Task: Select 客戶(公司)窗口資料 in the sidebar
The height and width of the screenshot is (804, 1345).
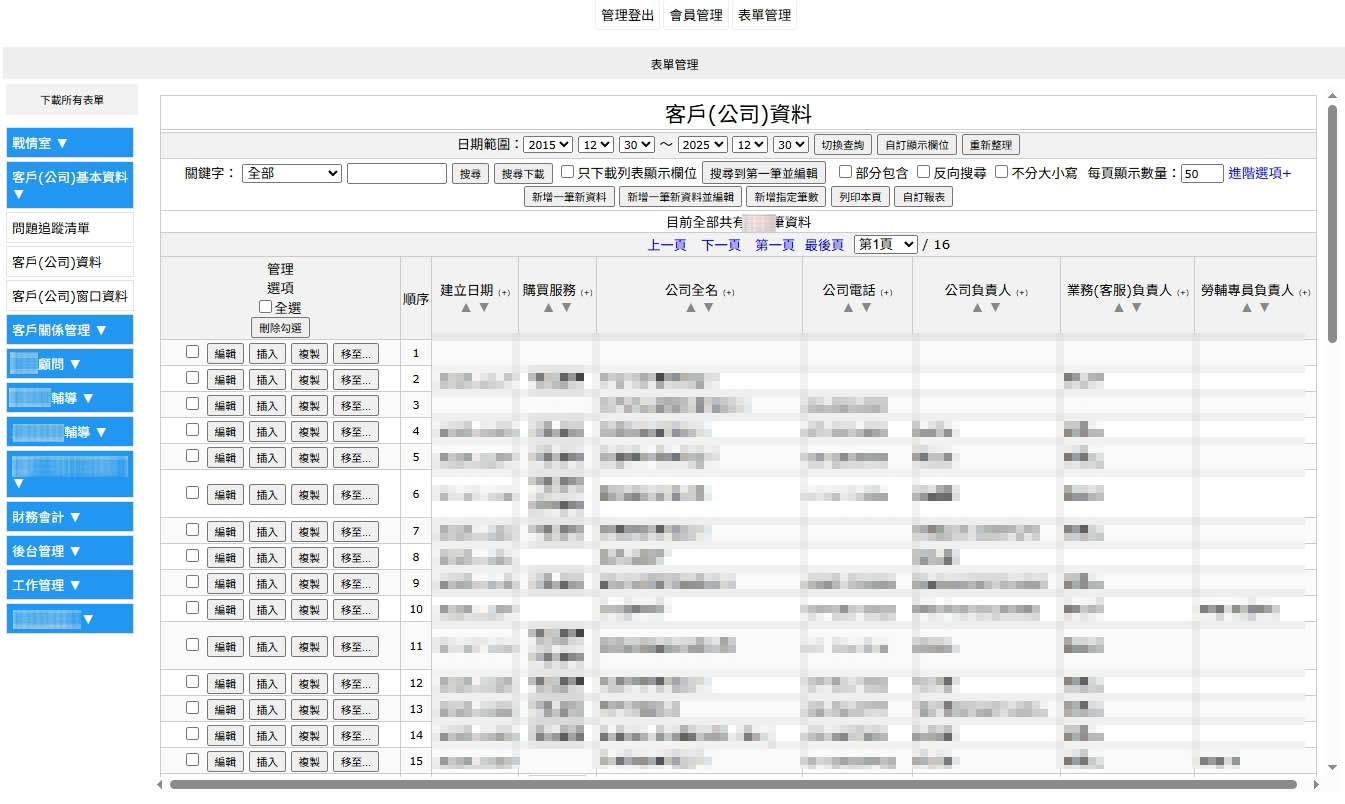Action: [x=70, y=296]
